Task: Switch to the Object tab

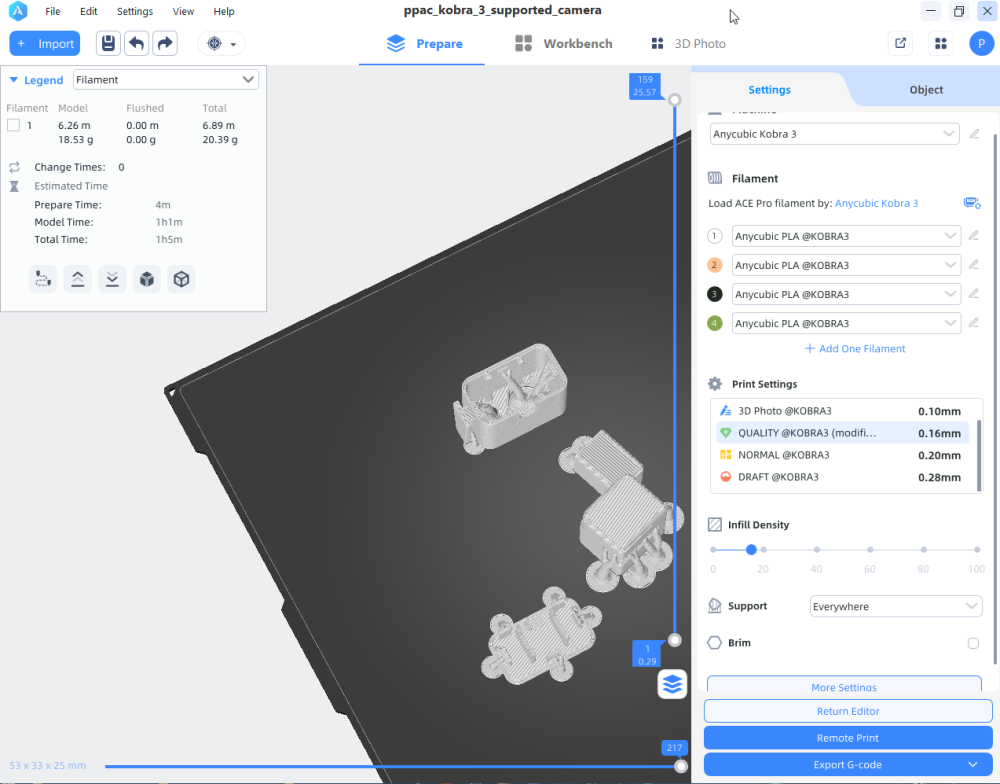Action: click(926, 90)
